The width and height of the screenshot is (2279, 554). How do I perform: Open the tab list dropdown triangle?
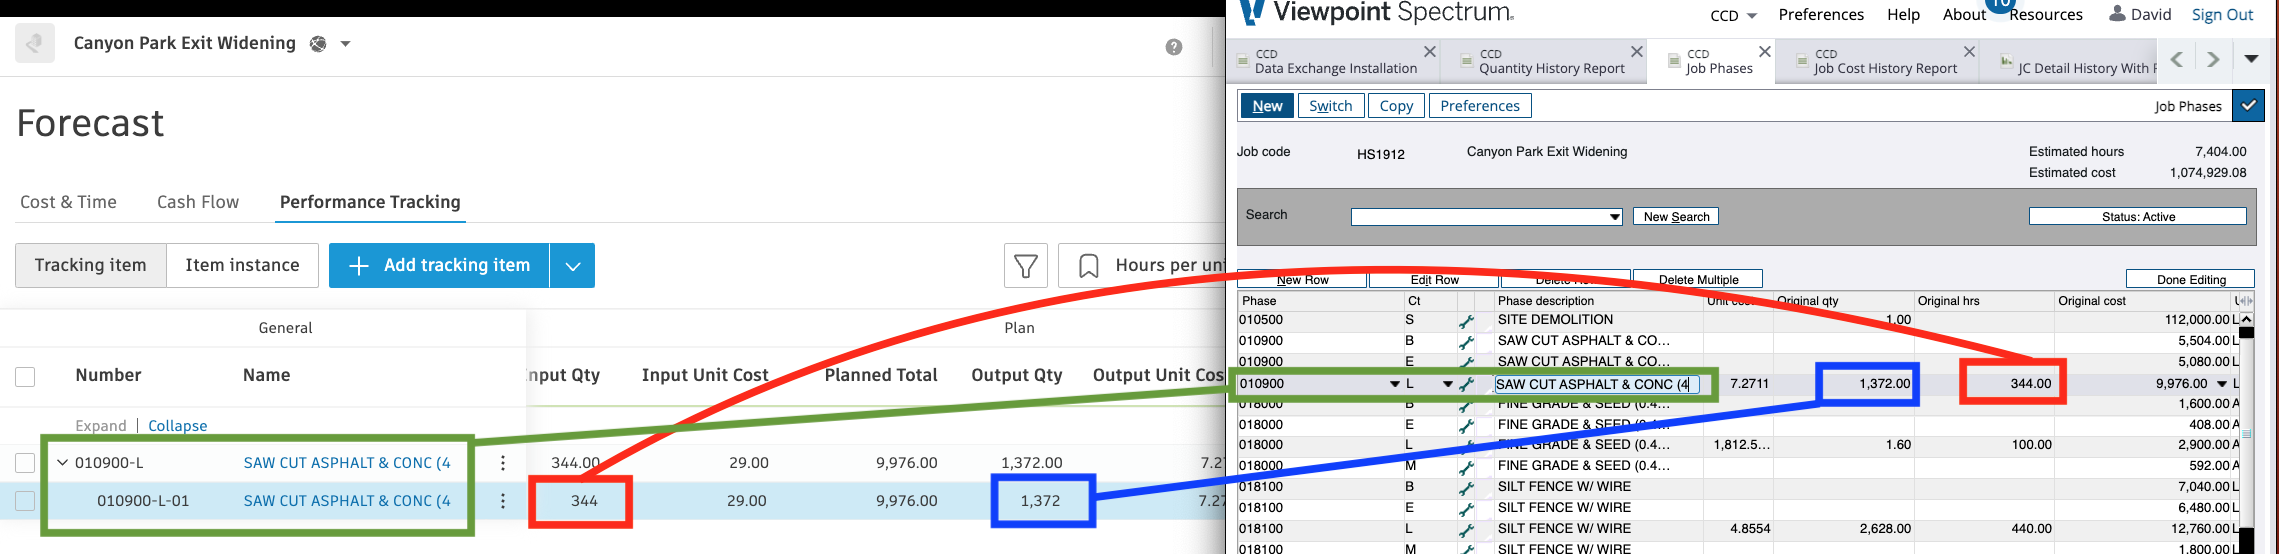click(2251, 59)
